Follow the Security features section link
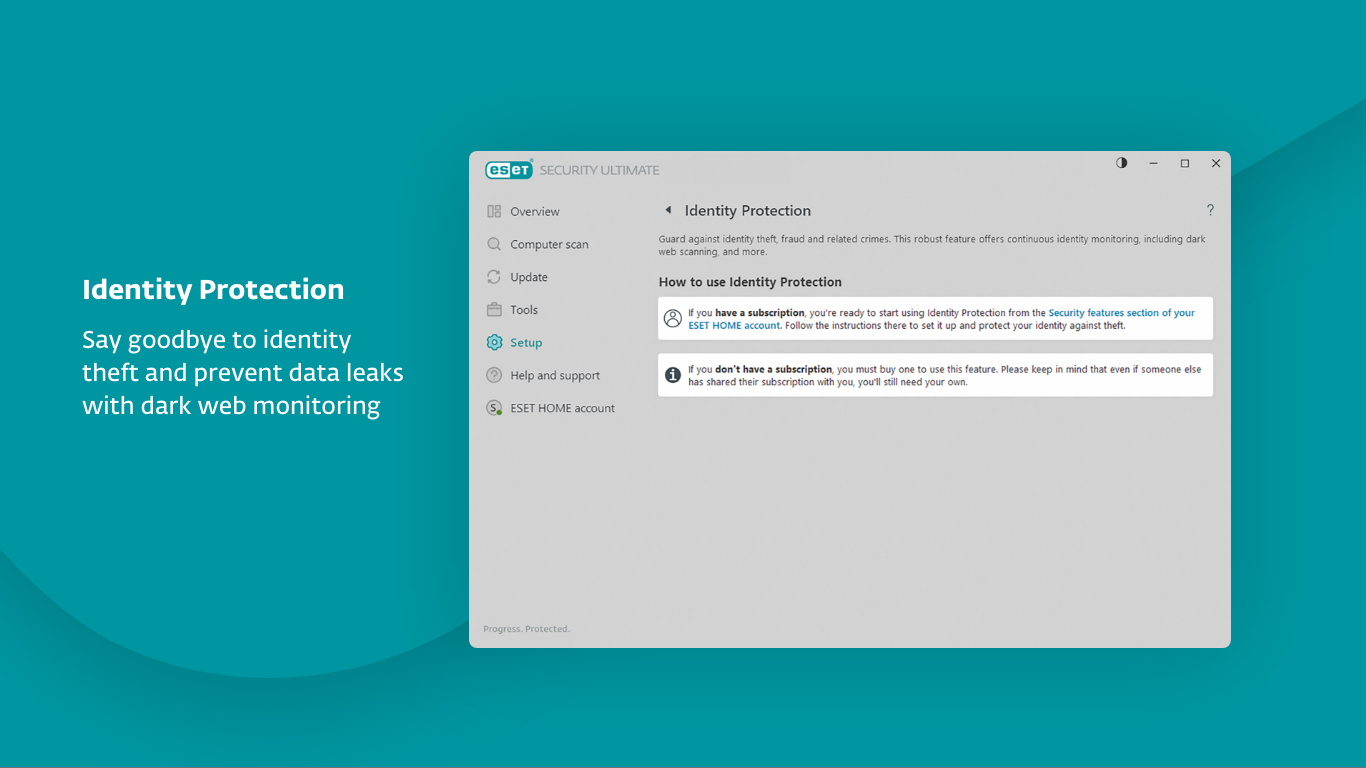Image resolution: width=1366 pixels, height=768 pixels. (1121, 312)
